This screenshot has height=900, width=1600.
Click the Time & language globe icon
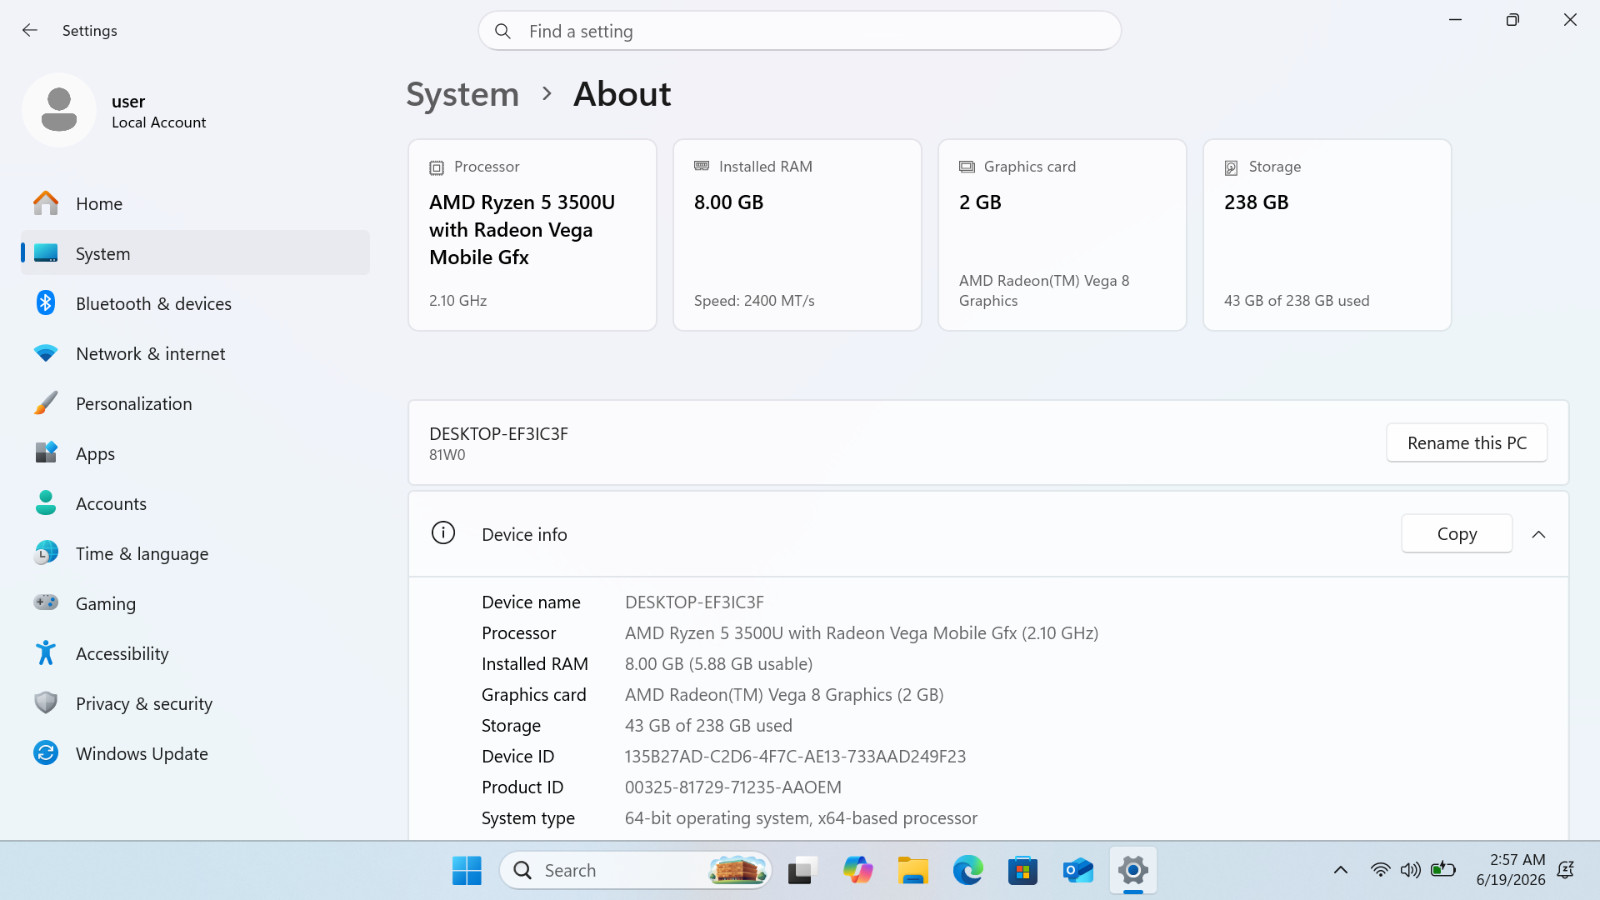pos(46,553)
